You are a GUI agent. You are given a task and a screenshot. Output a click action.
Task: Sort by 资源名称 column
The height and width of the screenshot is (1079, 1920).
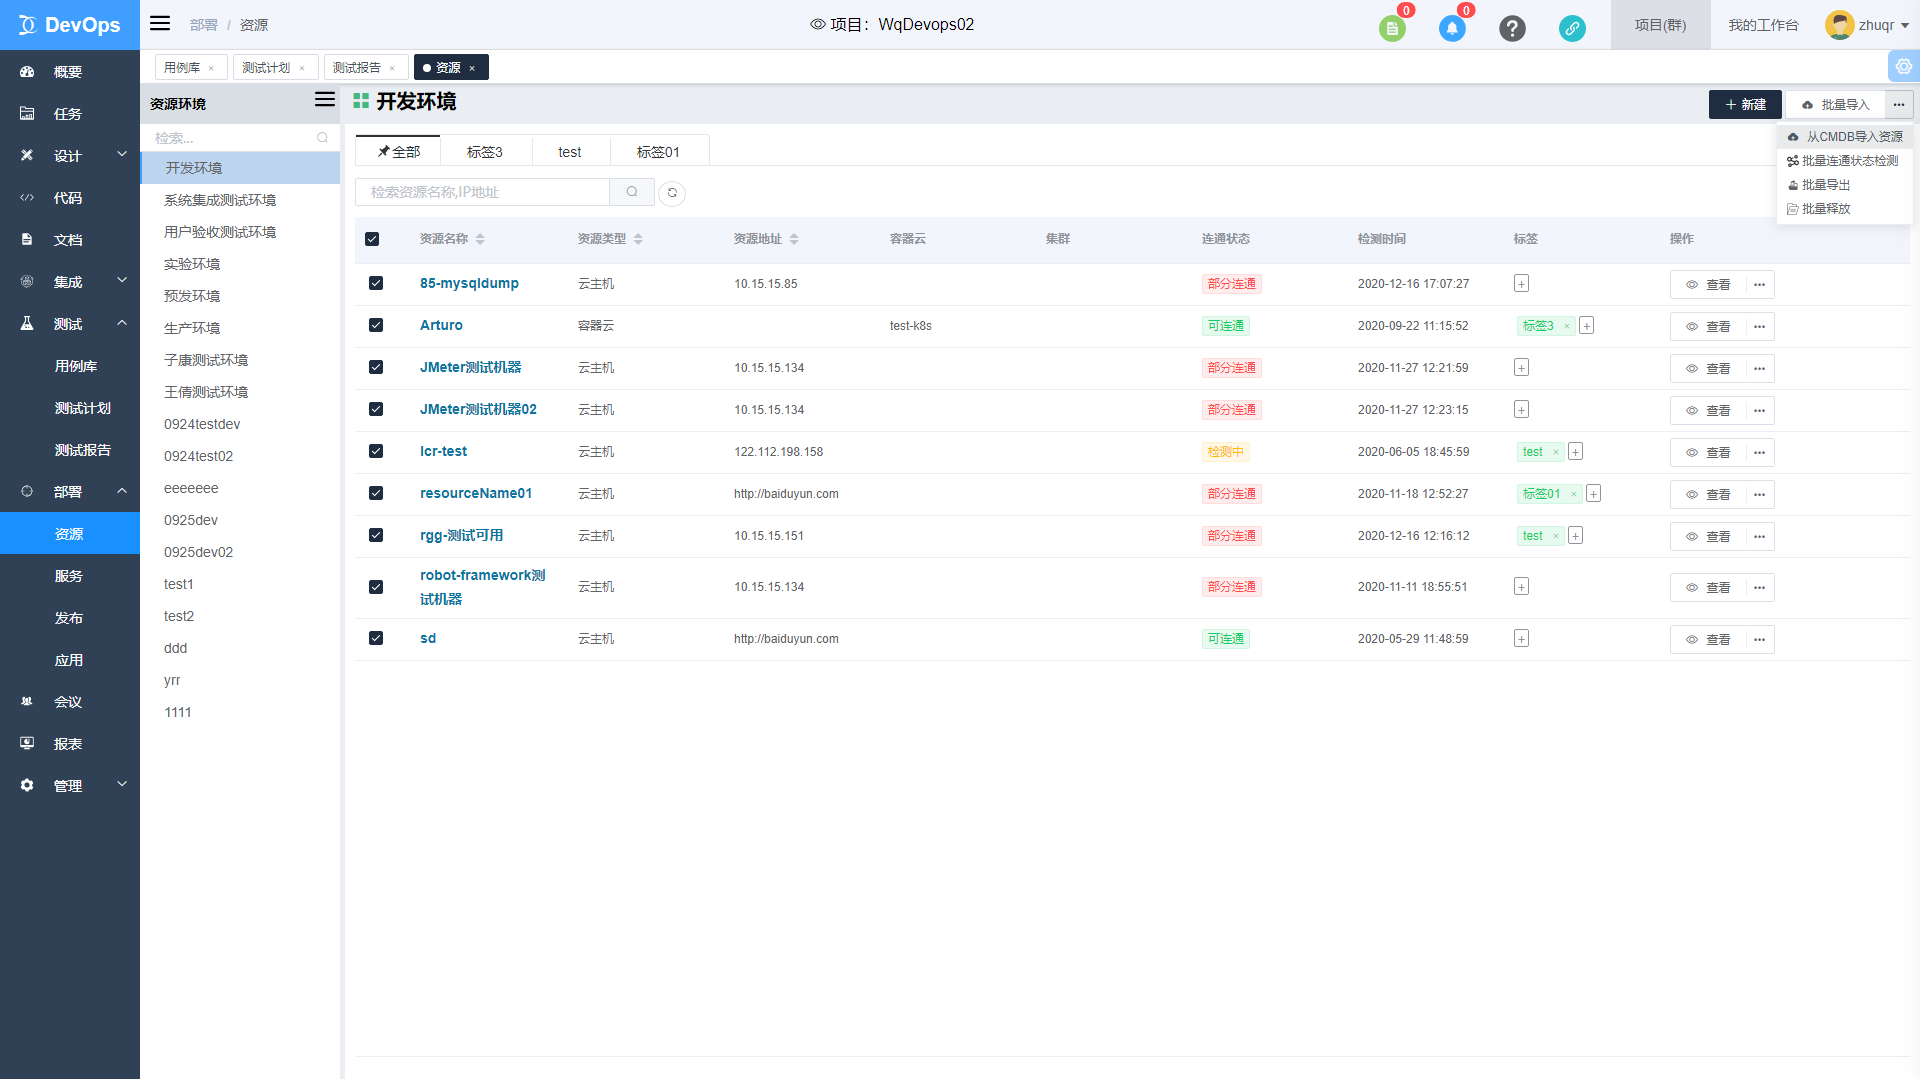(480, 239)
